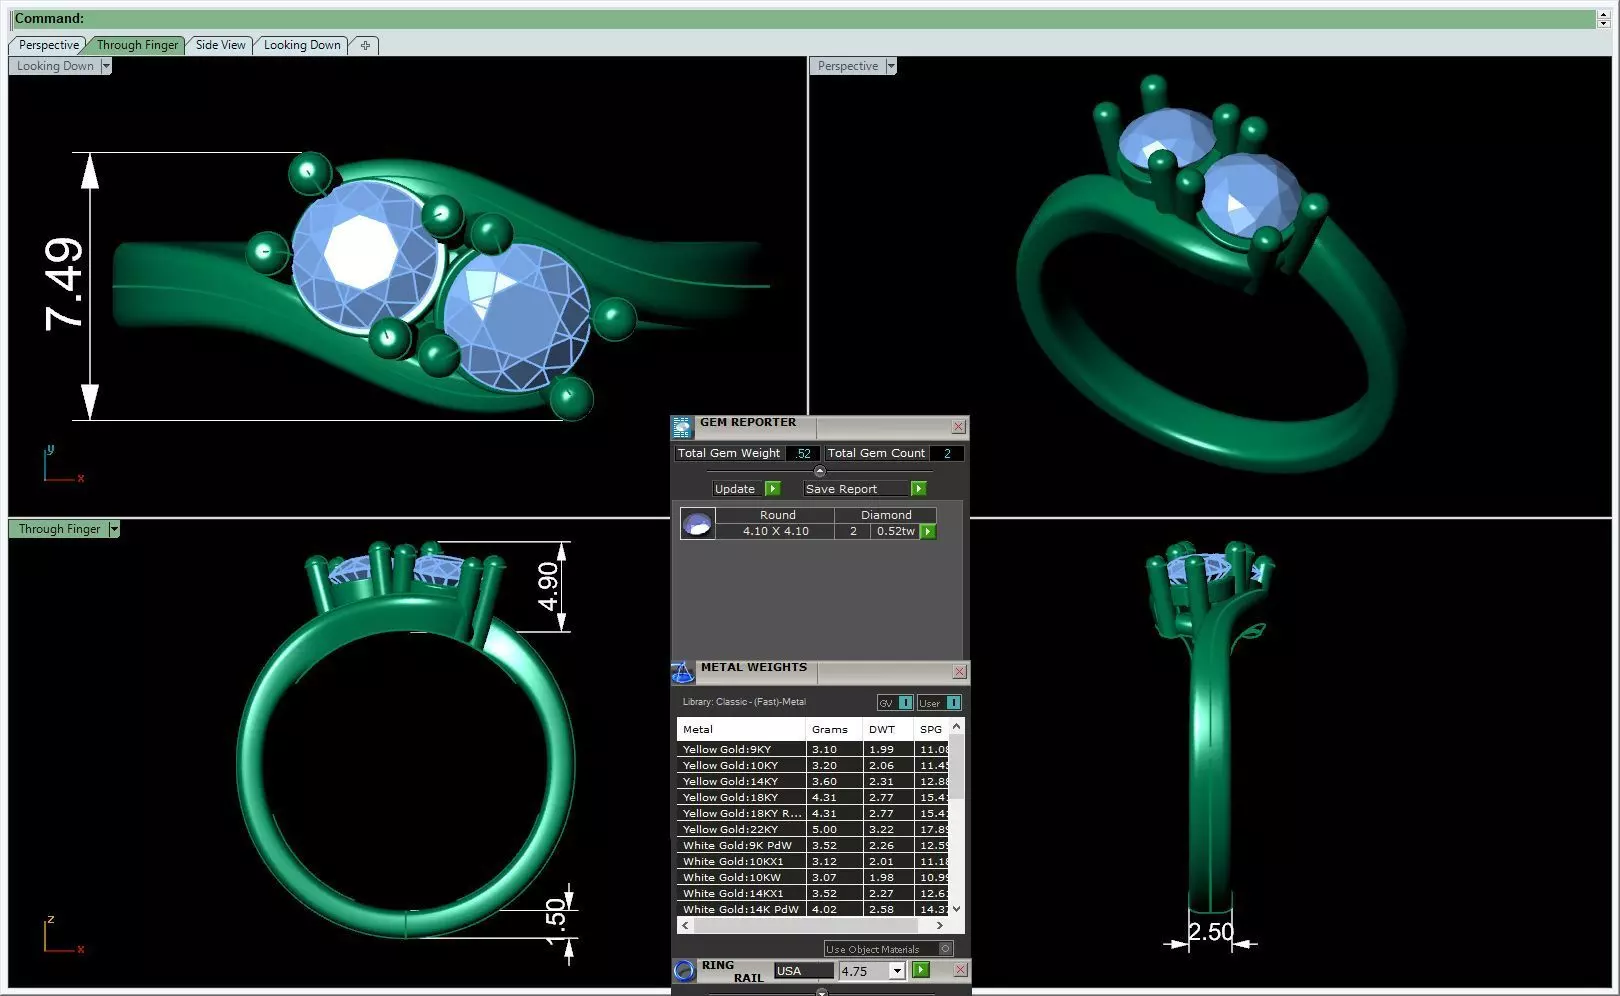Select the Yellow Gold:18KY row
1620x996 pixels.
(x=813, y=797)
